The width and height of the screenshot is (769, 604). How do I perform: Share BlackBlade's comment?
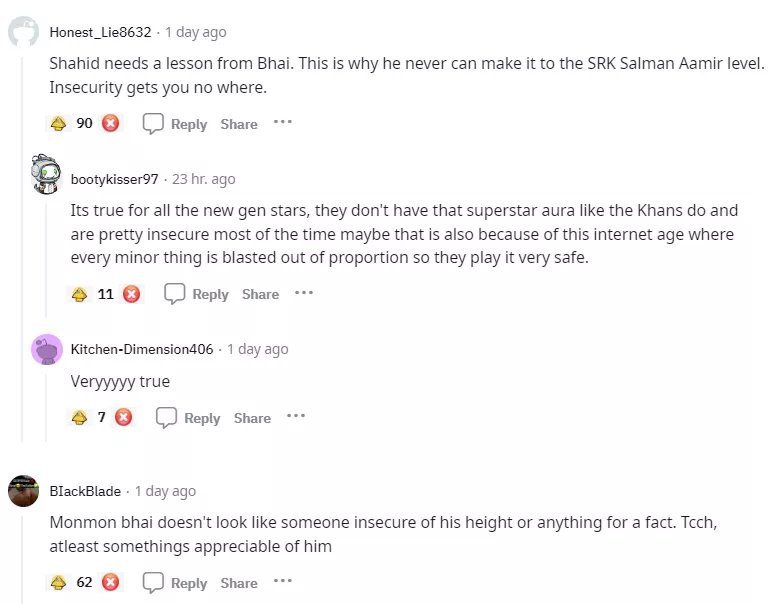(x=239, y=583)
